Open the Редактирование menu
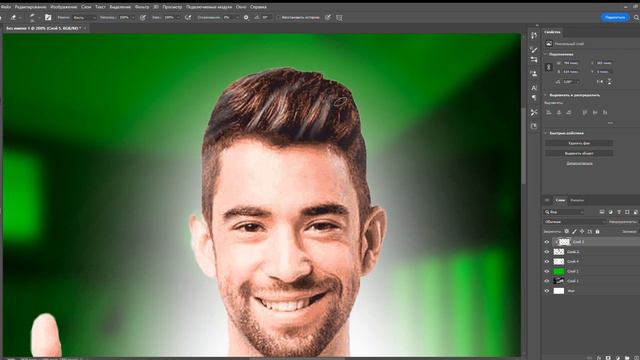 31,7
